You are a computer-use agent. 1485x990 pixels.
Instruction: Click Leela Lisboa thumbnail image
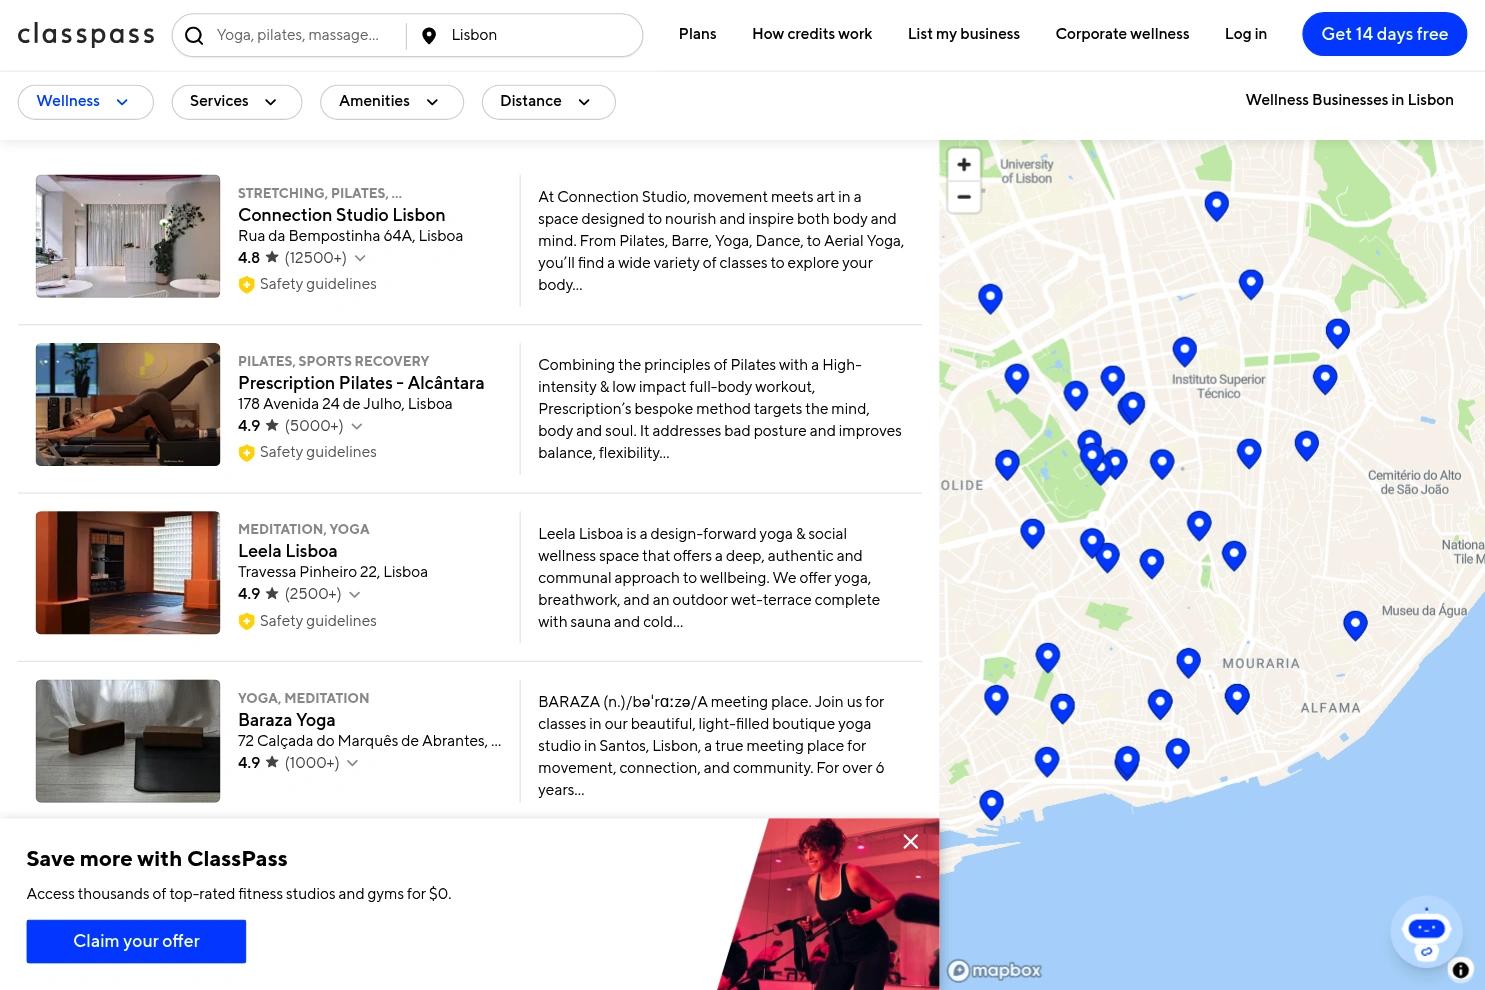tap(128, 573)
